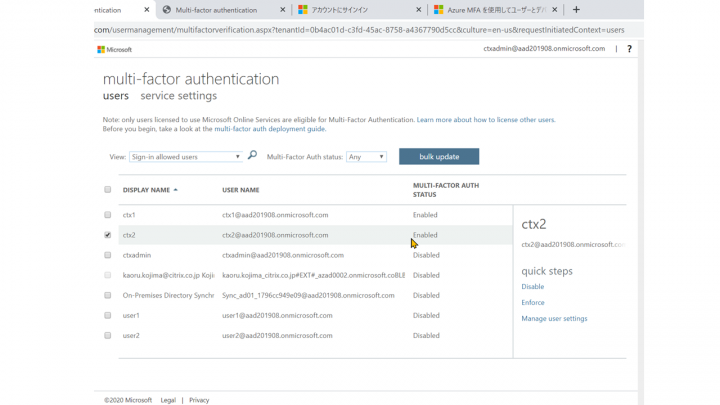Close the アカウントにサインイン browser tab
720x405 pixels.
coord(418,10)
